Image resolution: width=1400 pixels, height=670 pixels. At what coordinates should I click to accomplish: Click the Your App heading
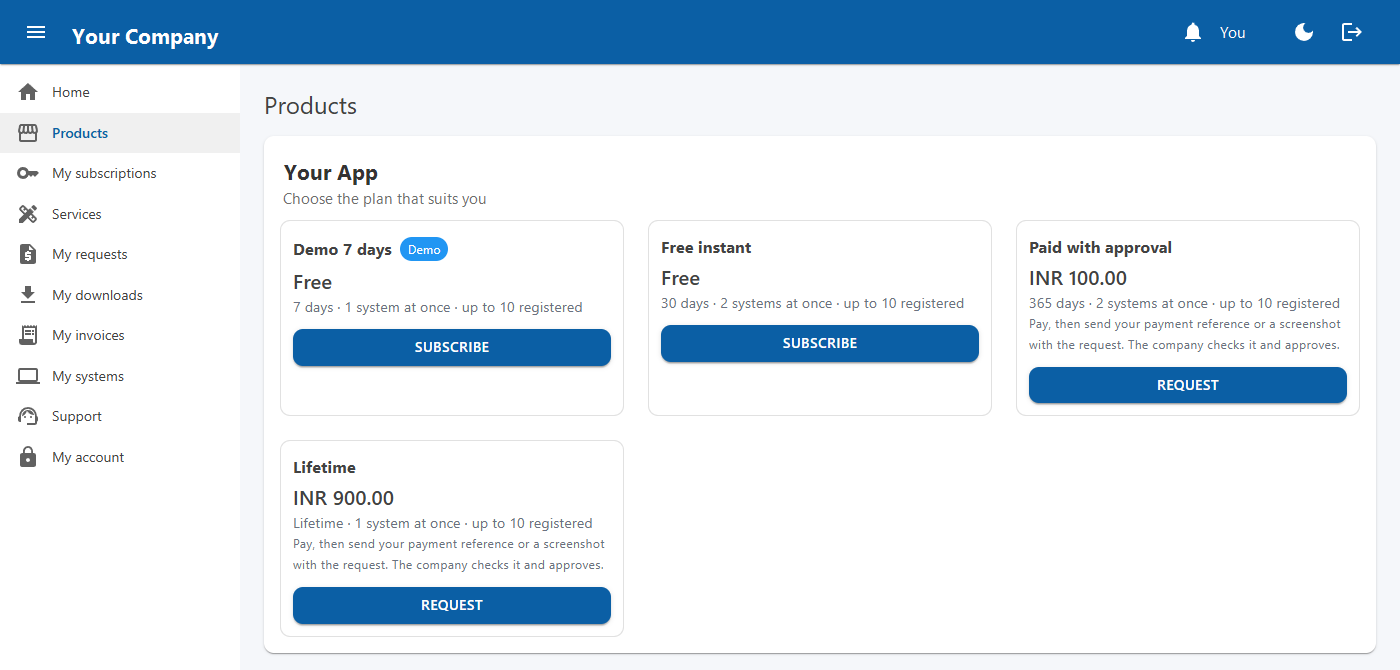pos(331,173)
